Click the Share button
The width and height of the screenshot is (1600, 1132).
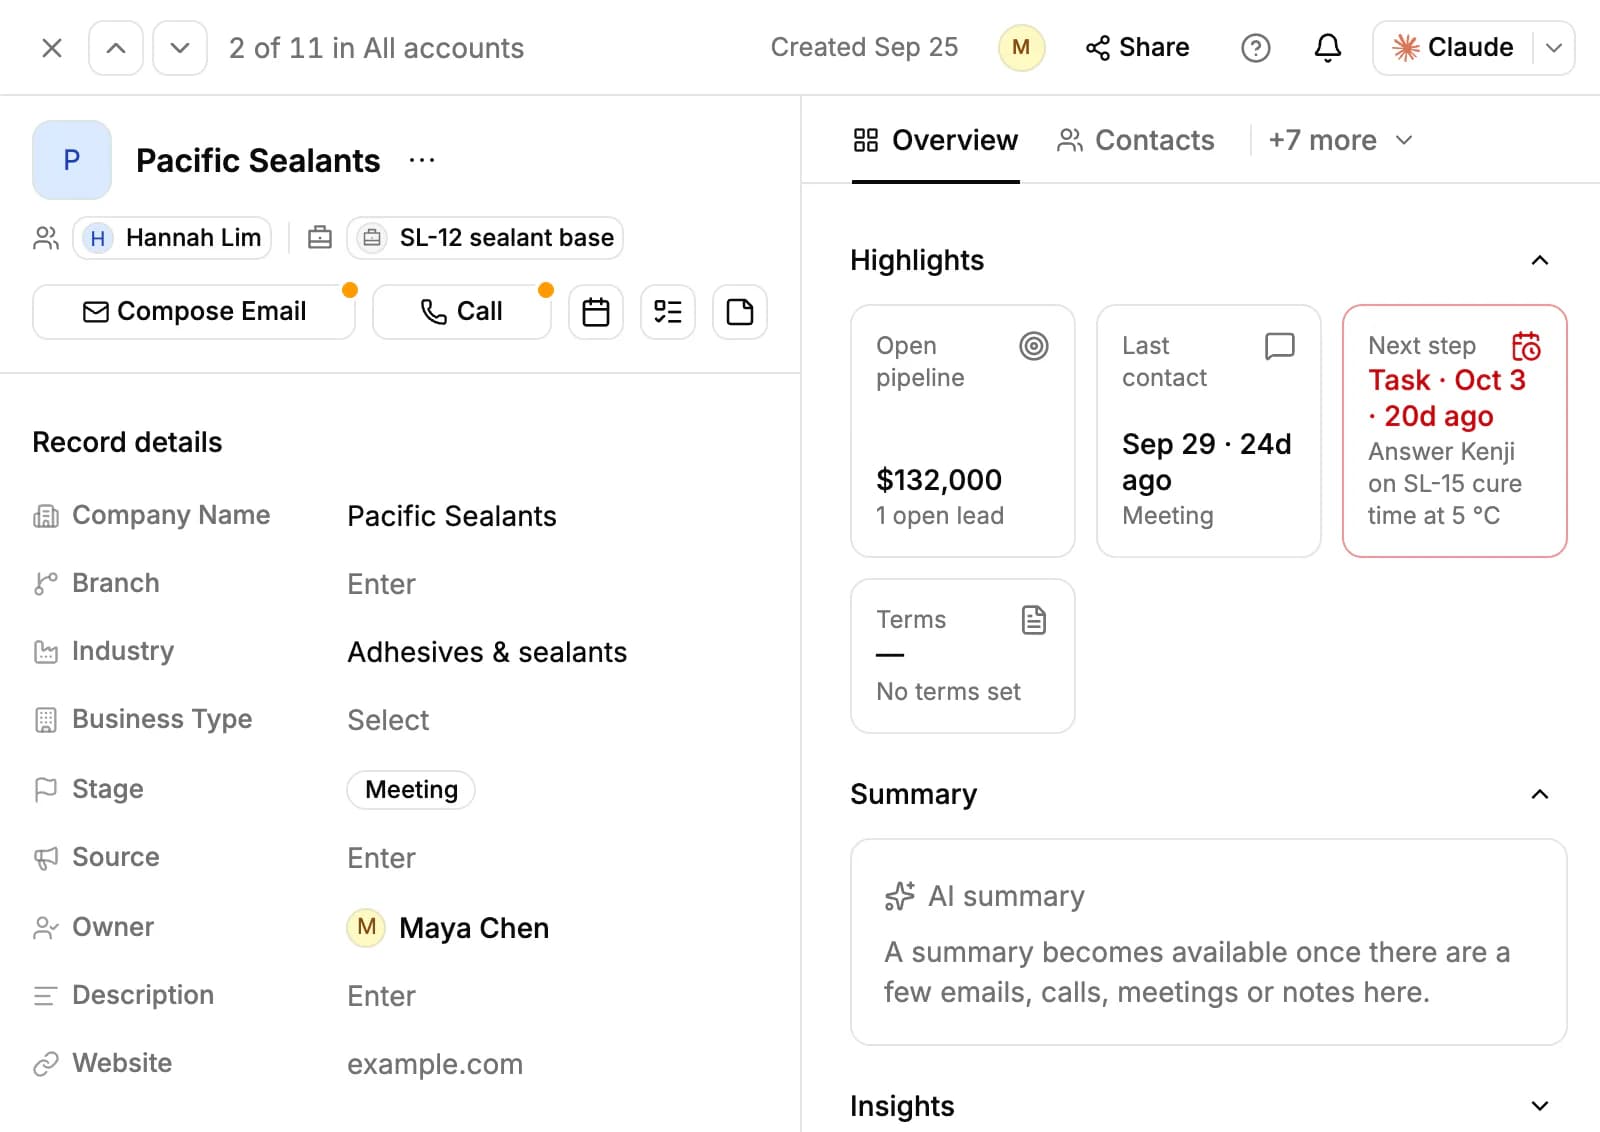(x=1137, y=47)
